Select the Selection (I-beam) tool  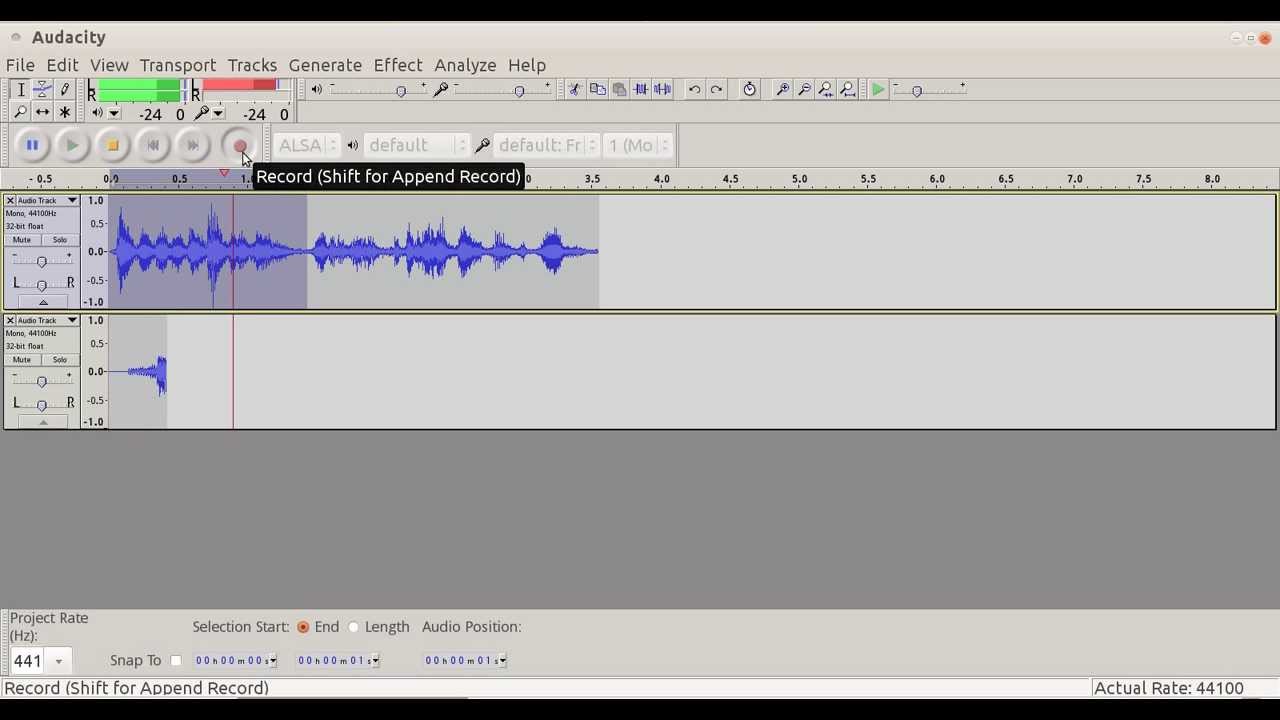point(20,90)
